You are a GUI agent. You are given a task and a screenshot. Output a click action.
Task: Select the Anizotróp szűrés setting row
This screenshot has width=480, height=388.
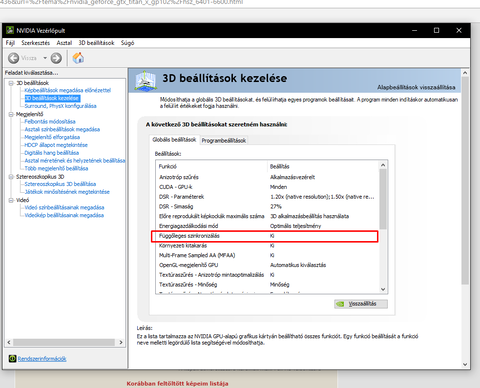[x=267, y=177]
